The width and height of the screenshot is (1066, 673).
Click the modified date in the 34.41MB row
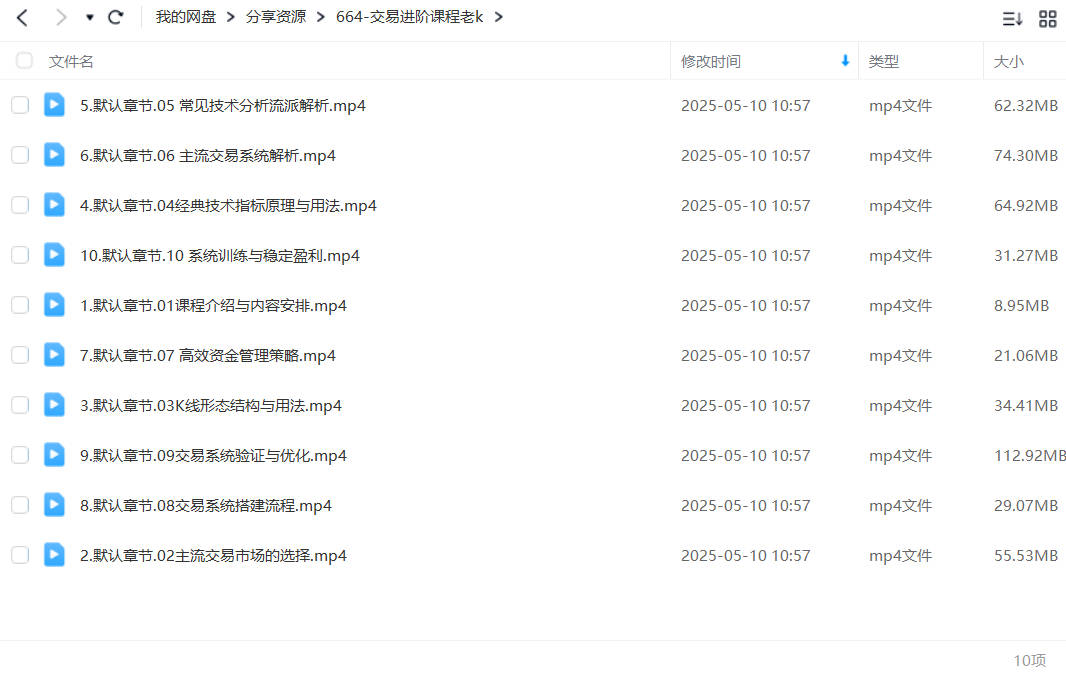746,405
